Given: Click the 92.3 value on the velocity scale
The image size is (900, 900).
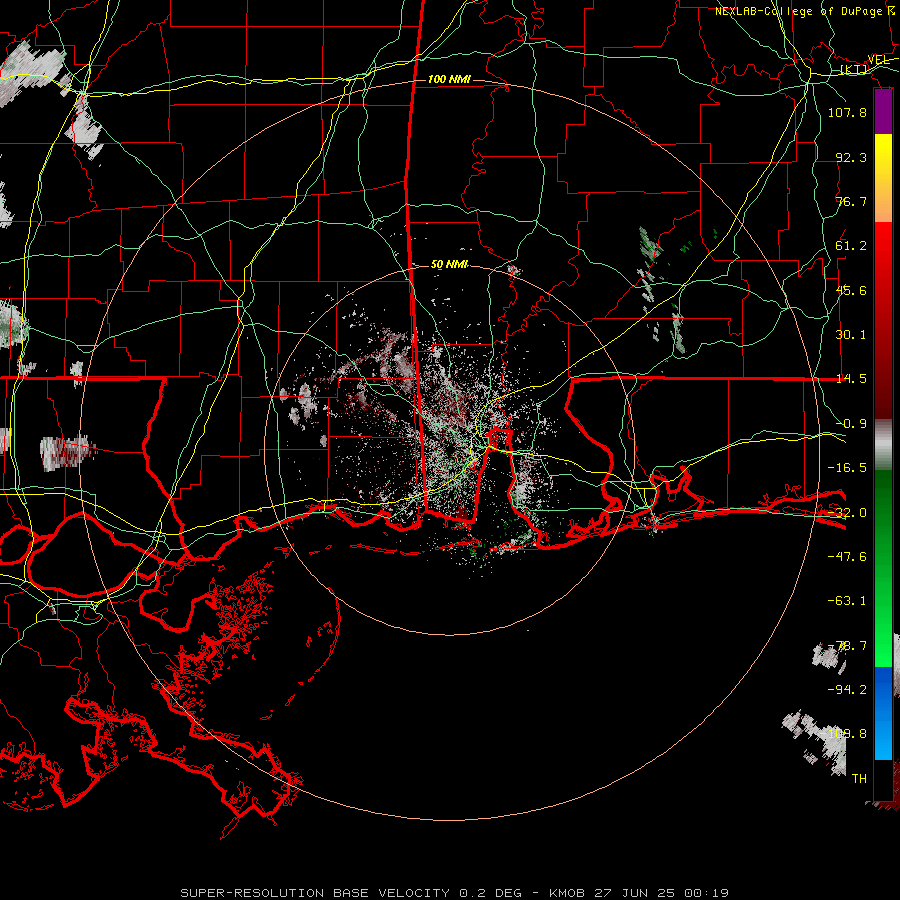Looking at the screenshot, I should [x=851, y=157].
